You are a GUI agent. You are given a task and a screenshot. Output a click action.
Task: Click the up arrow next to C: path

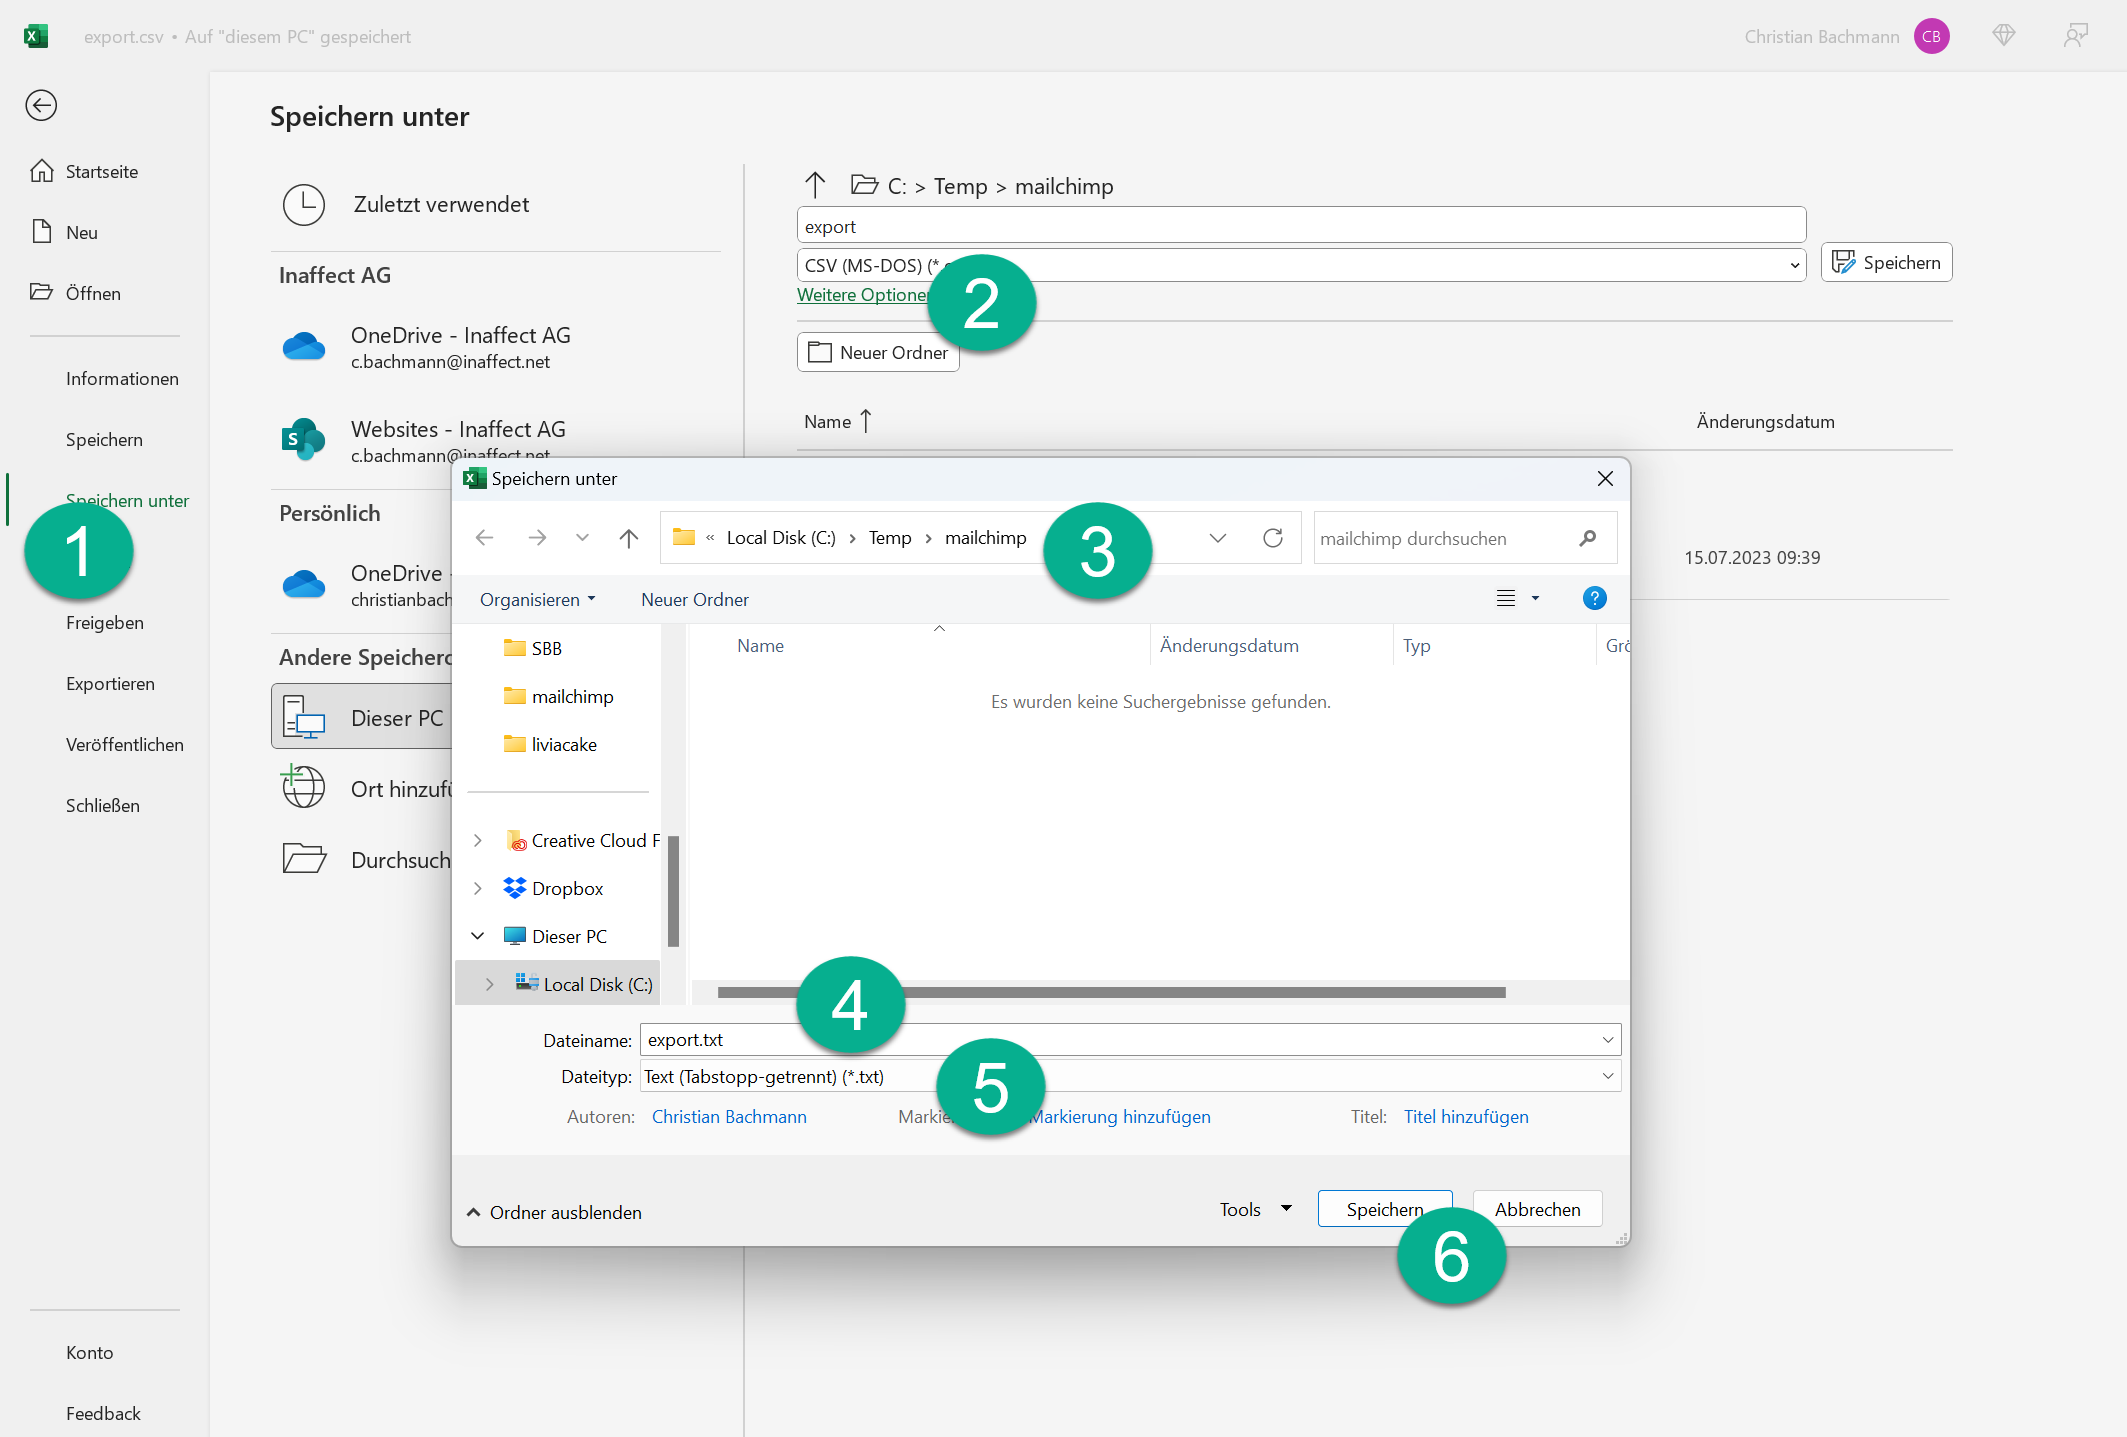click(815, 185)
